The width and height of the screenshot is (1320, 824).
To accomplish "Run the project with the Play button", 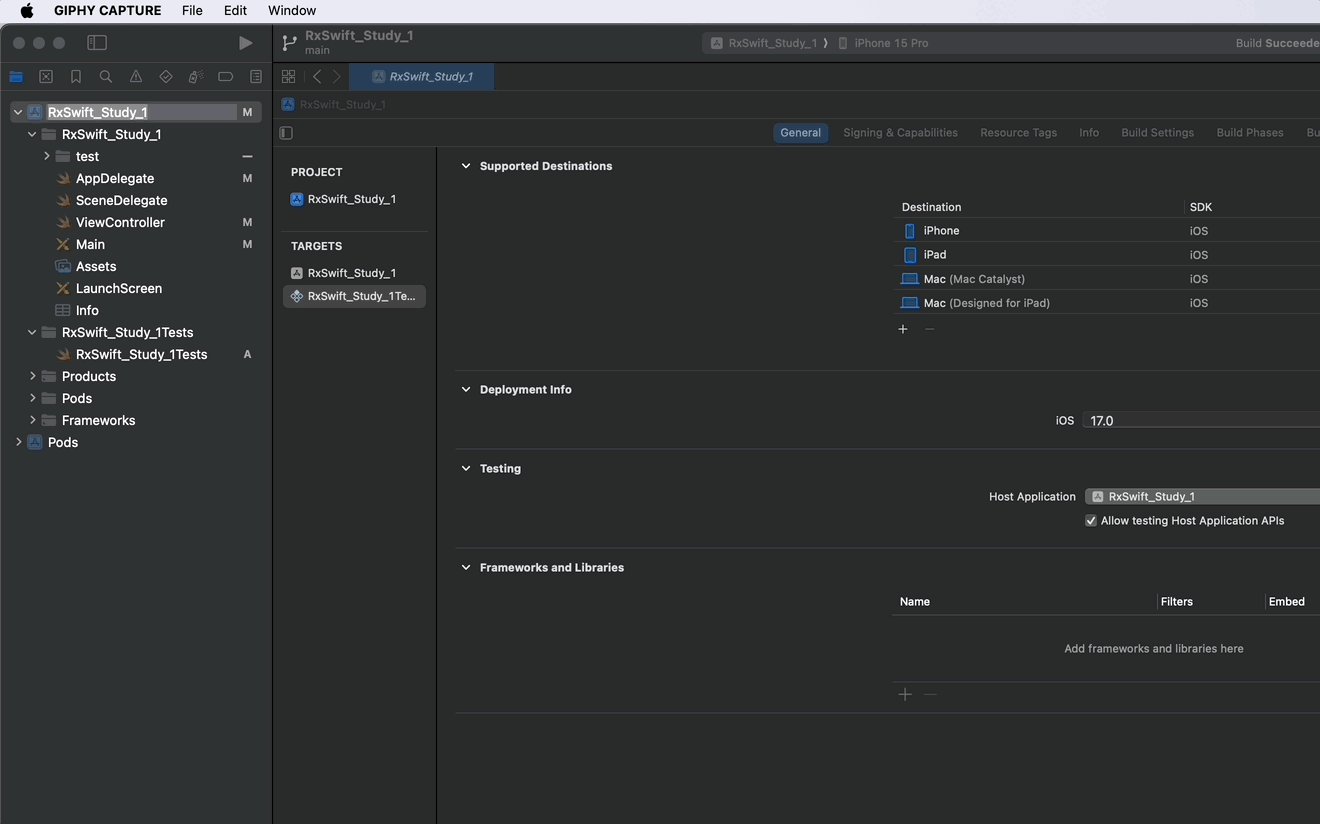I will point(245,43).
